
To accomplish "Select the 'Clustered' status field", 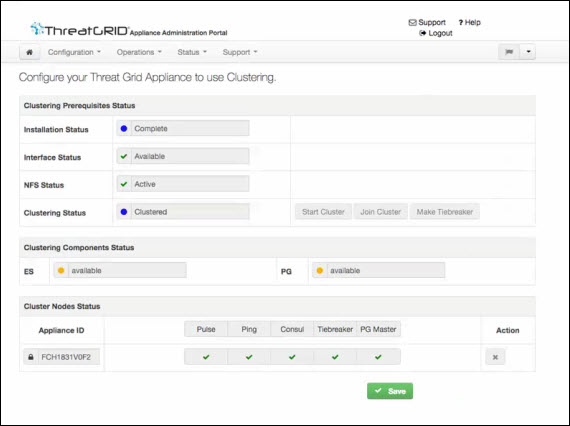I will (x=190, y=212).
